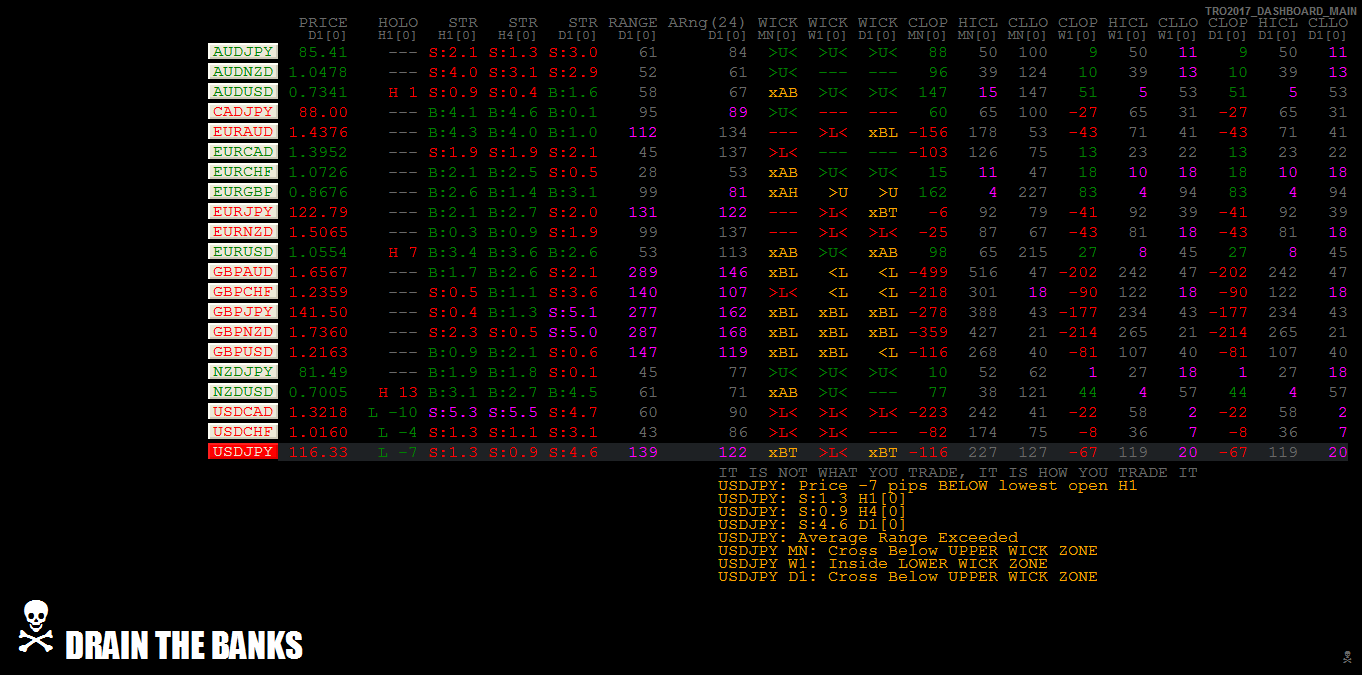Click USDJPY price value 116.33
Viewport: 1362px width, 675px height.
[318, 452]
